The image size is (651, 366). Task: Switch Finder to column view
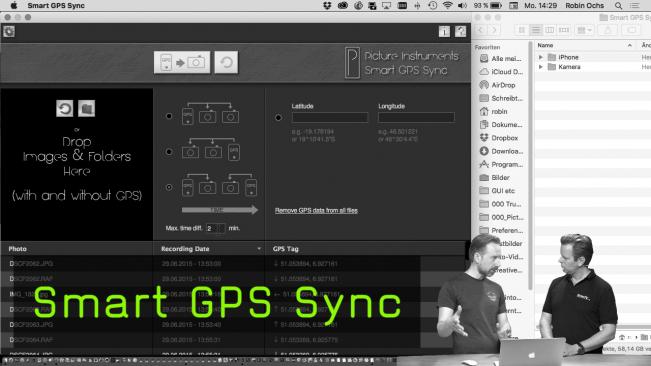pos(549,30)
